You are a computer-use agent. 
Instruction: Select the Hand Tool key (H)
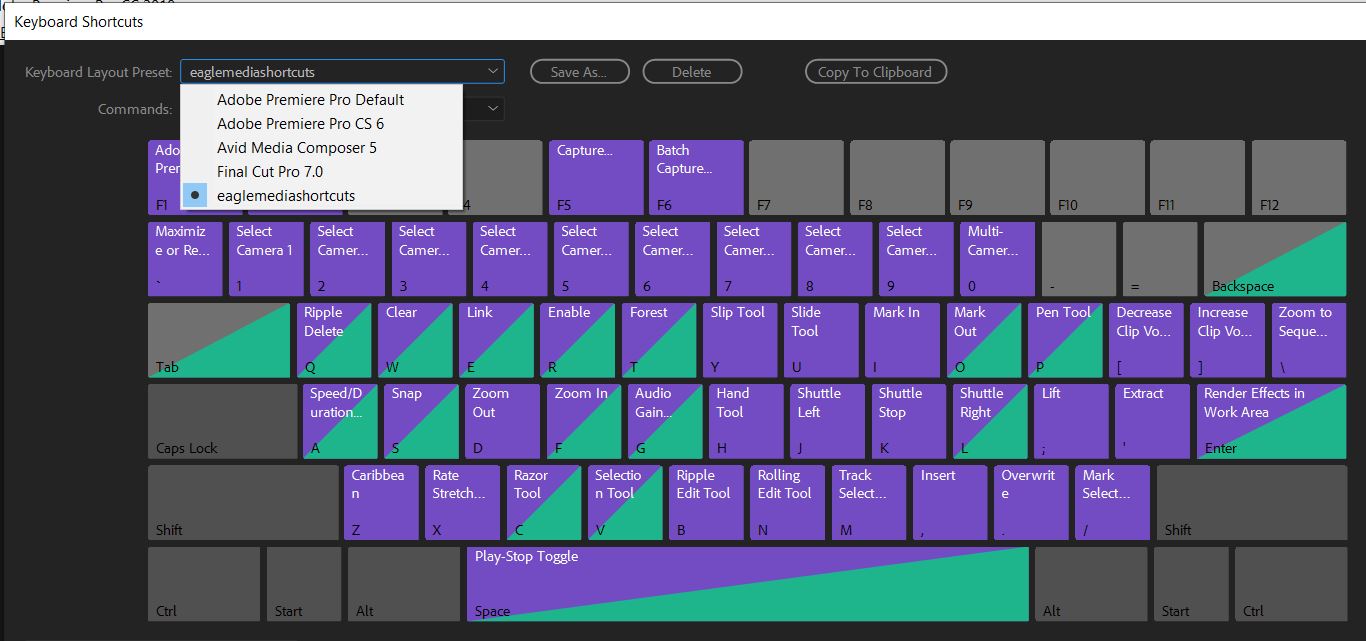pos(745,421)
